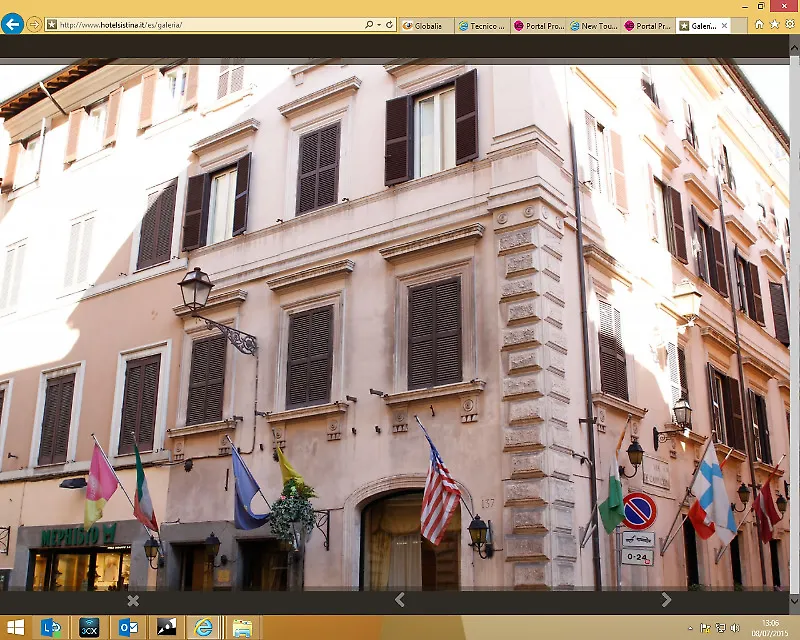Open the browser Home icon
Viewport: 800px width, 640px height.
759,24
